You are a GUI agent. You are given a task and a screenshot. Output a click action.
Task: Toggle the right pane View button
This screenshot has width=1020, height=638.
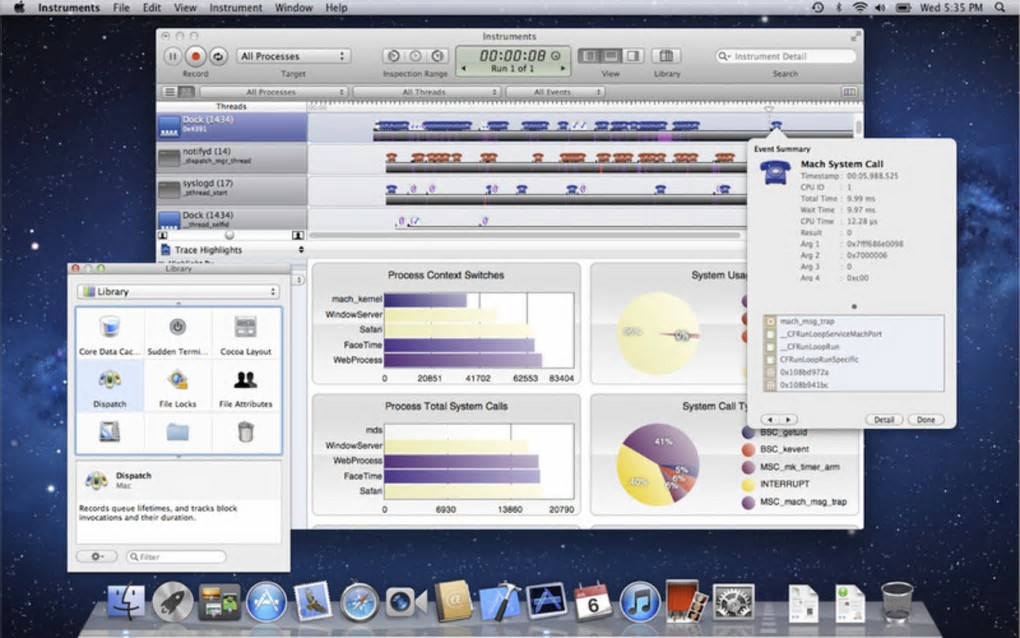632,56
